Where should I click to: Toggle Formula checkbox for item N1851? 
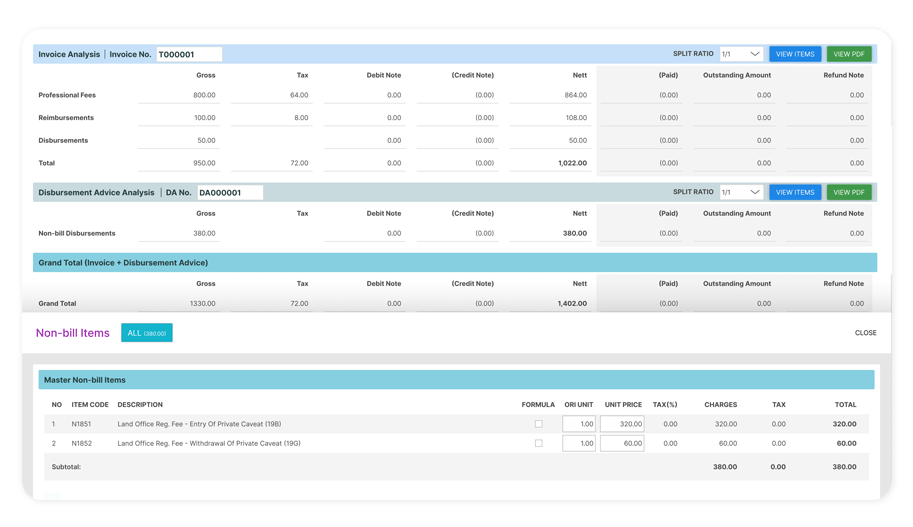[538, 424]
